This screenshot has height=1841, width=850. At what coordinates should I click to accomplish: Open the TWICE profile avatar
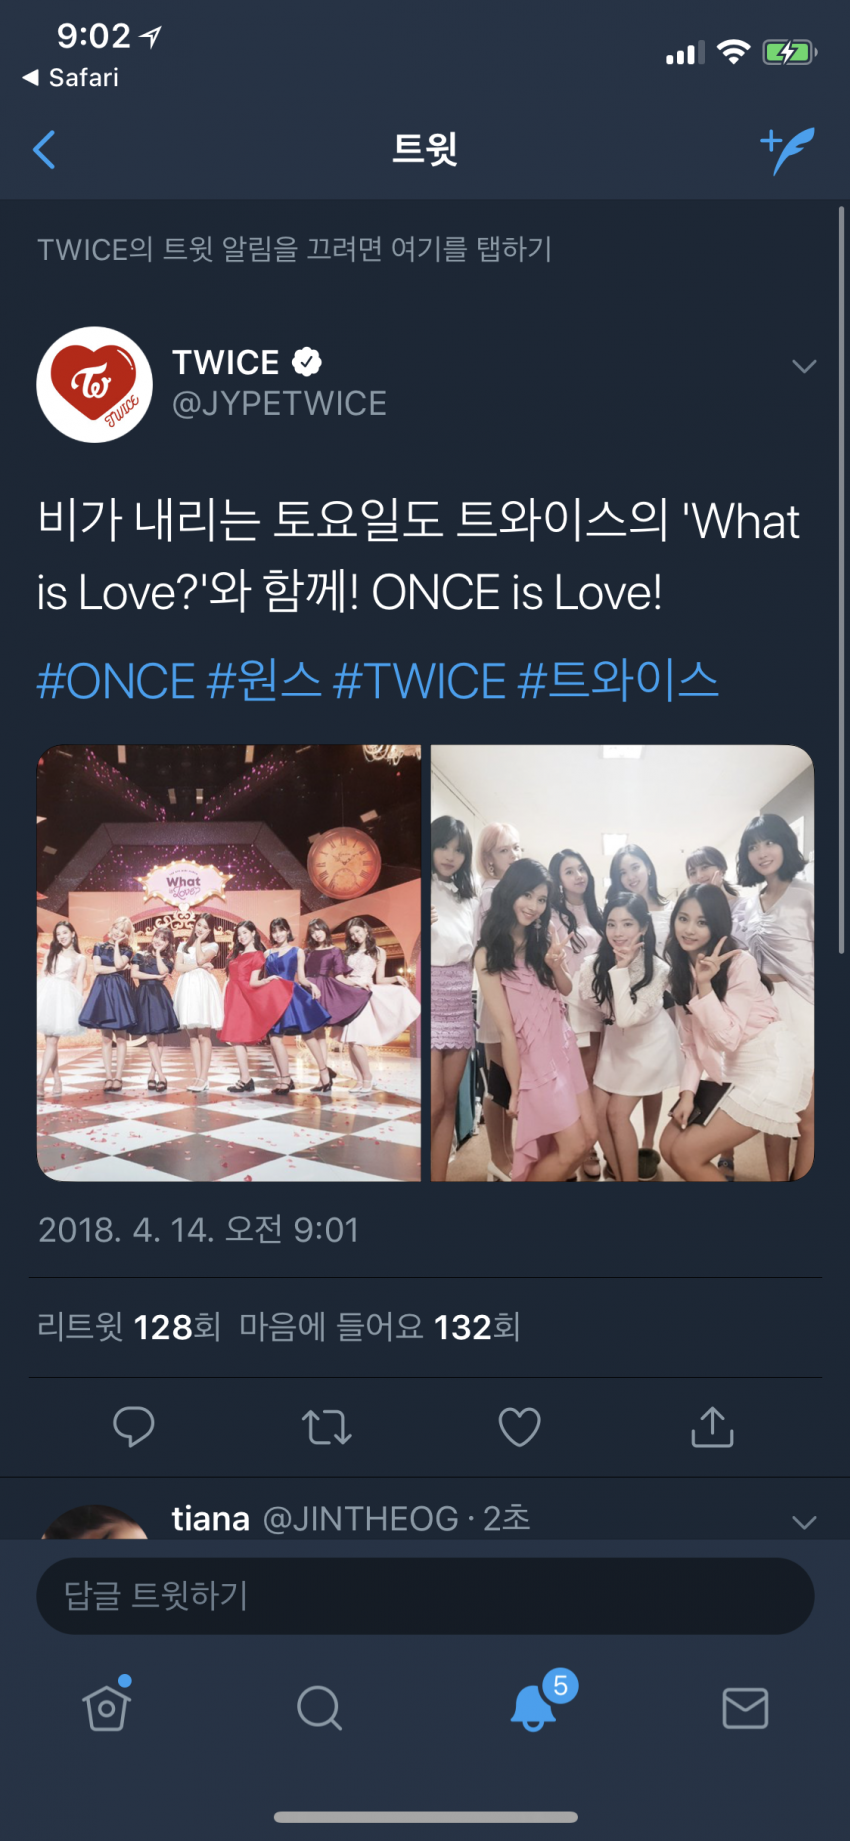point(95,385)
